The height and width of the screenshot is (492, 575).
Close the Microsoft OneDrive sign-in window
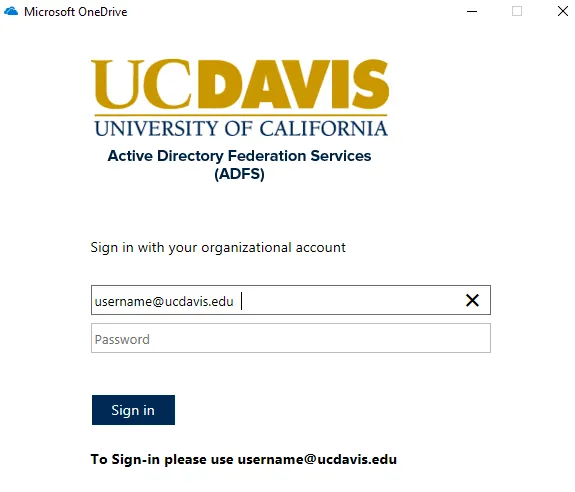563,11
